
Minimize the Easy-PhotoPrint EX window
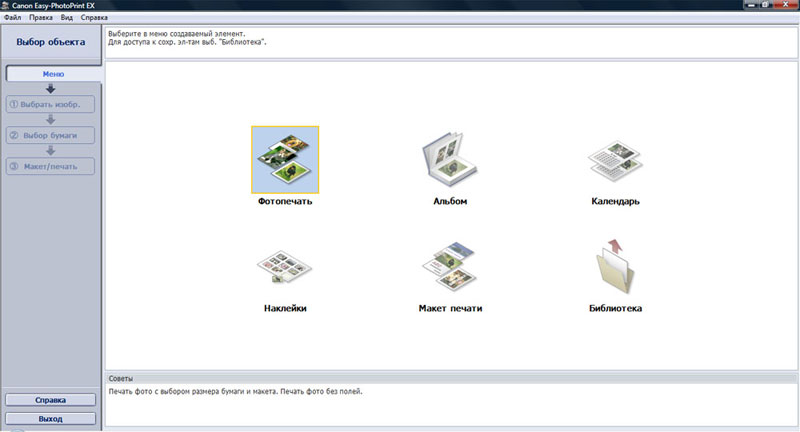[x=751, y=5]
